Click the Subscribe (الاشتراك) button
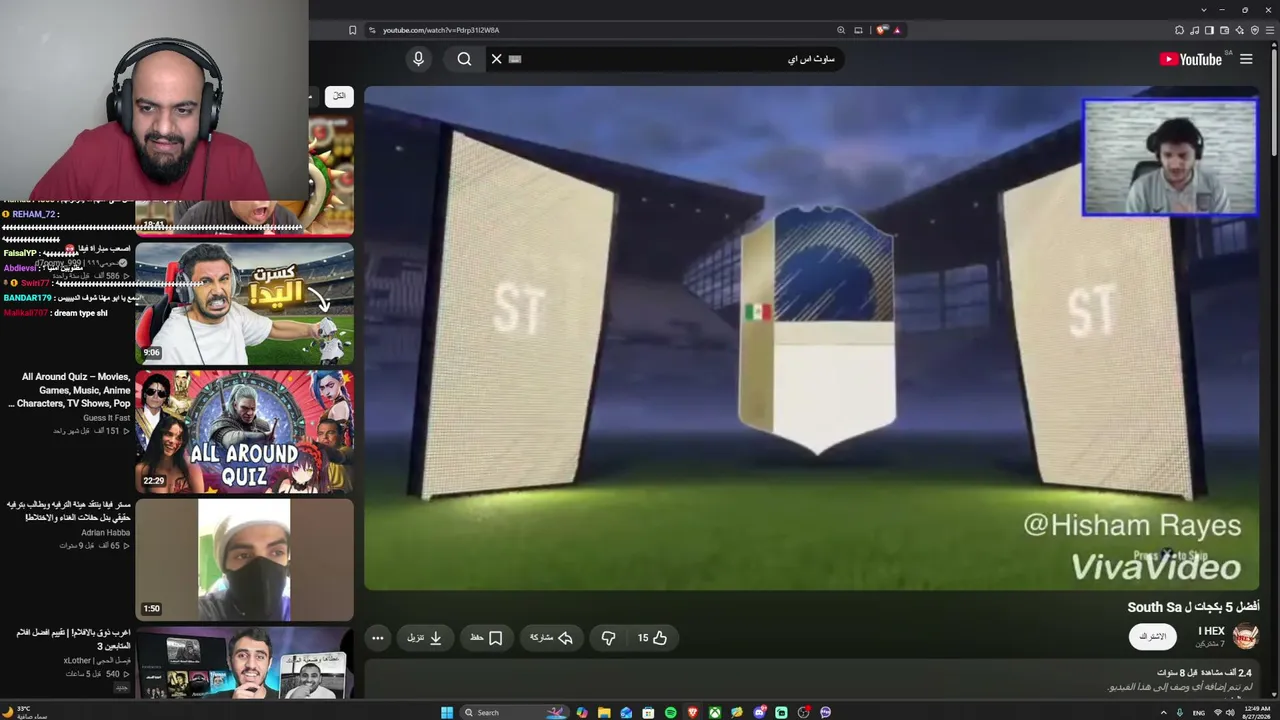Screen dimensions: 1280x720 [x=1153, y=636]
